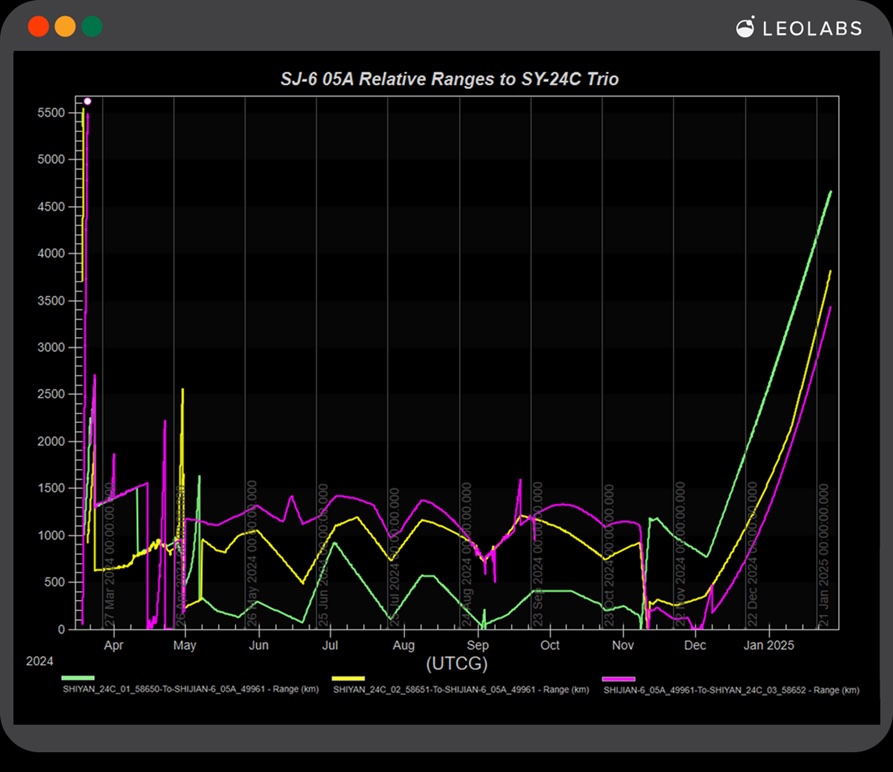This screenshot has height=772, width=893.
Task: Toggle the SHIJIAN-6_05A-To-SHIYAN_24C_03 series label
Action: (x=732, y=690)
